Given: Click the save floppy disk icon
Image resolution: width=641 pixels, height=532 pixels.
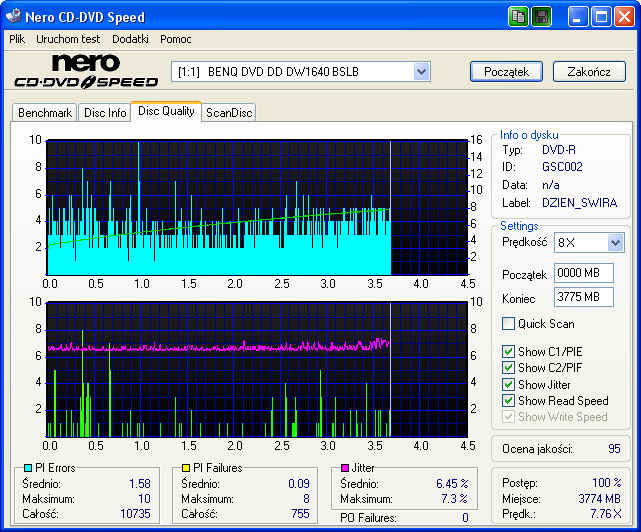Looking at the screenshot, I should pyautogui.click(x=541, y=17).
